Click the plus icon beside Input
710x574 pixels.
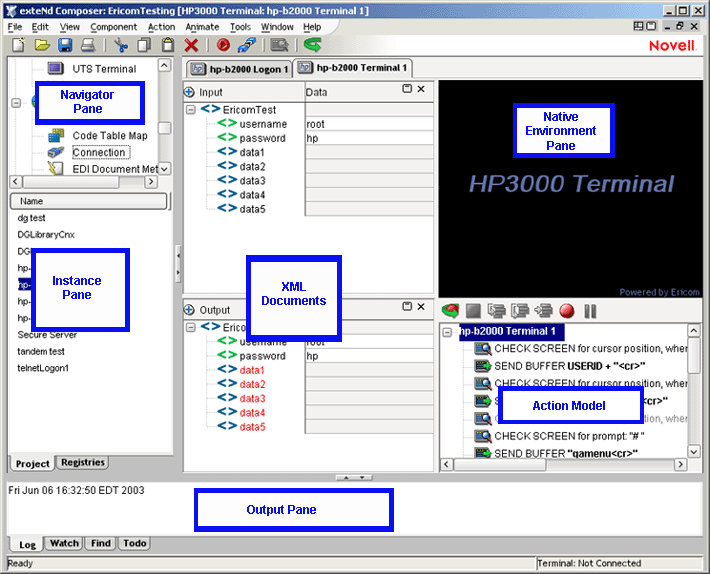click(189, 92)
